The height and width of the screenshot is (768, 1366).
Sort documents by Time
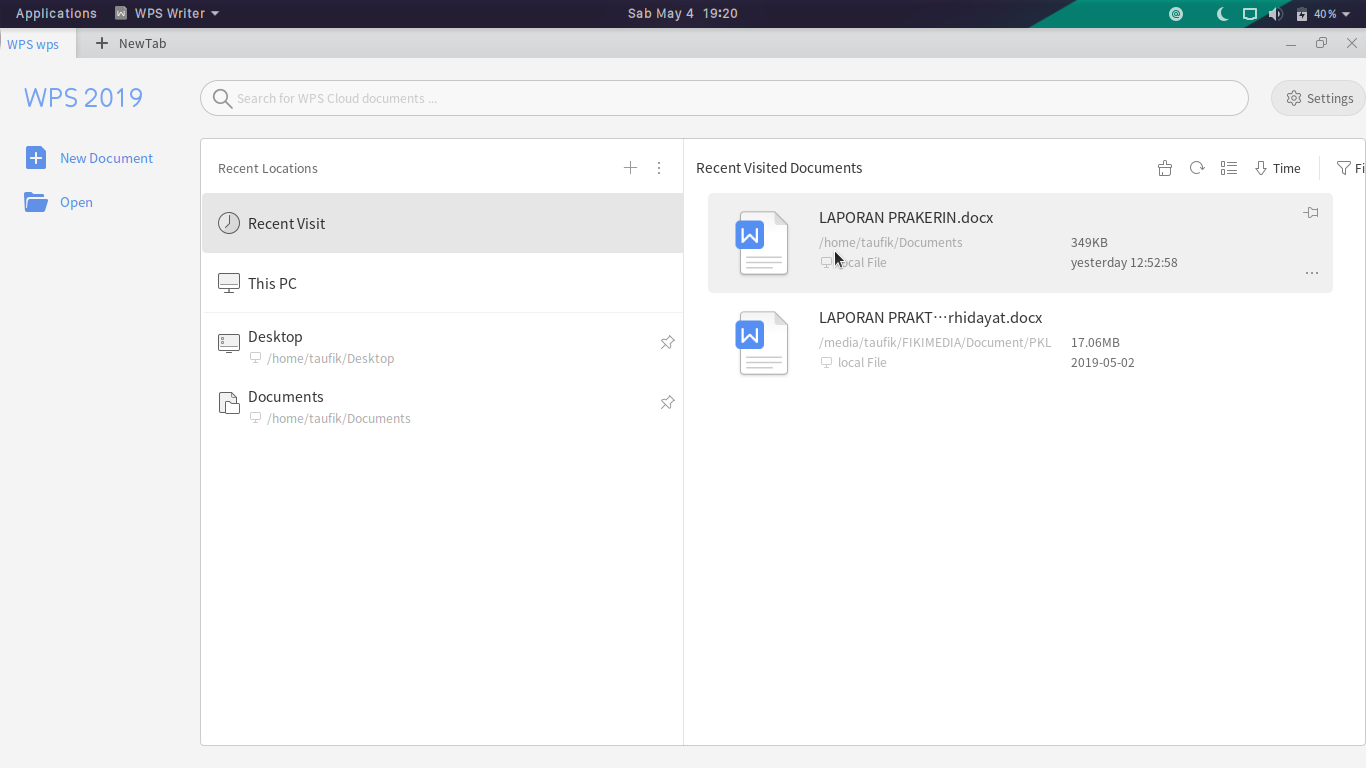click(x=1278, y=168)
